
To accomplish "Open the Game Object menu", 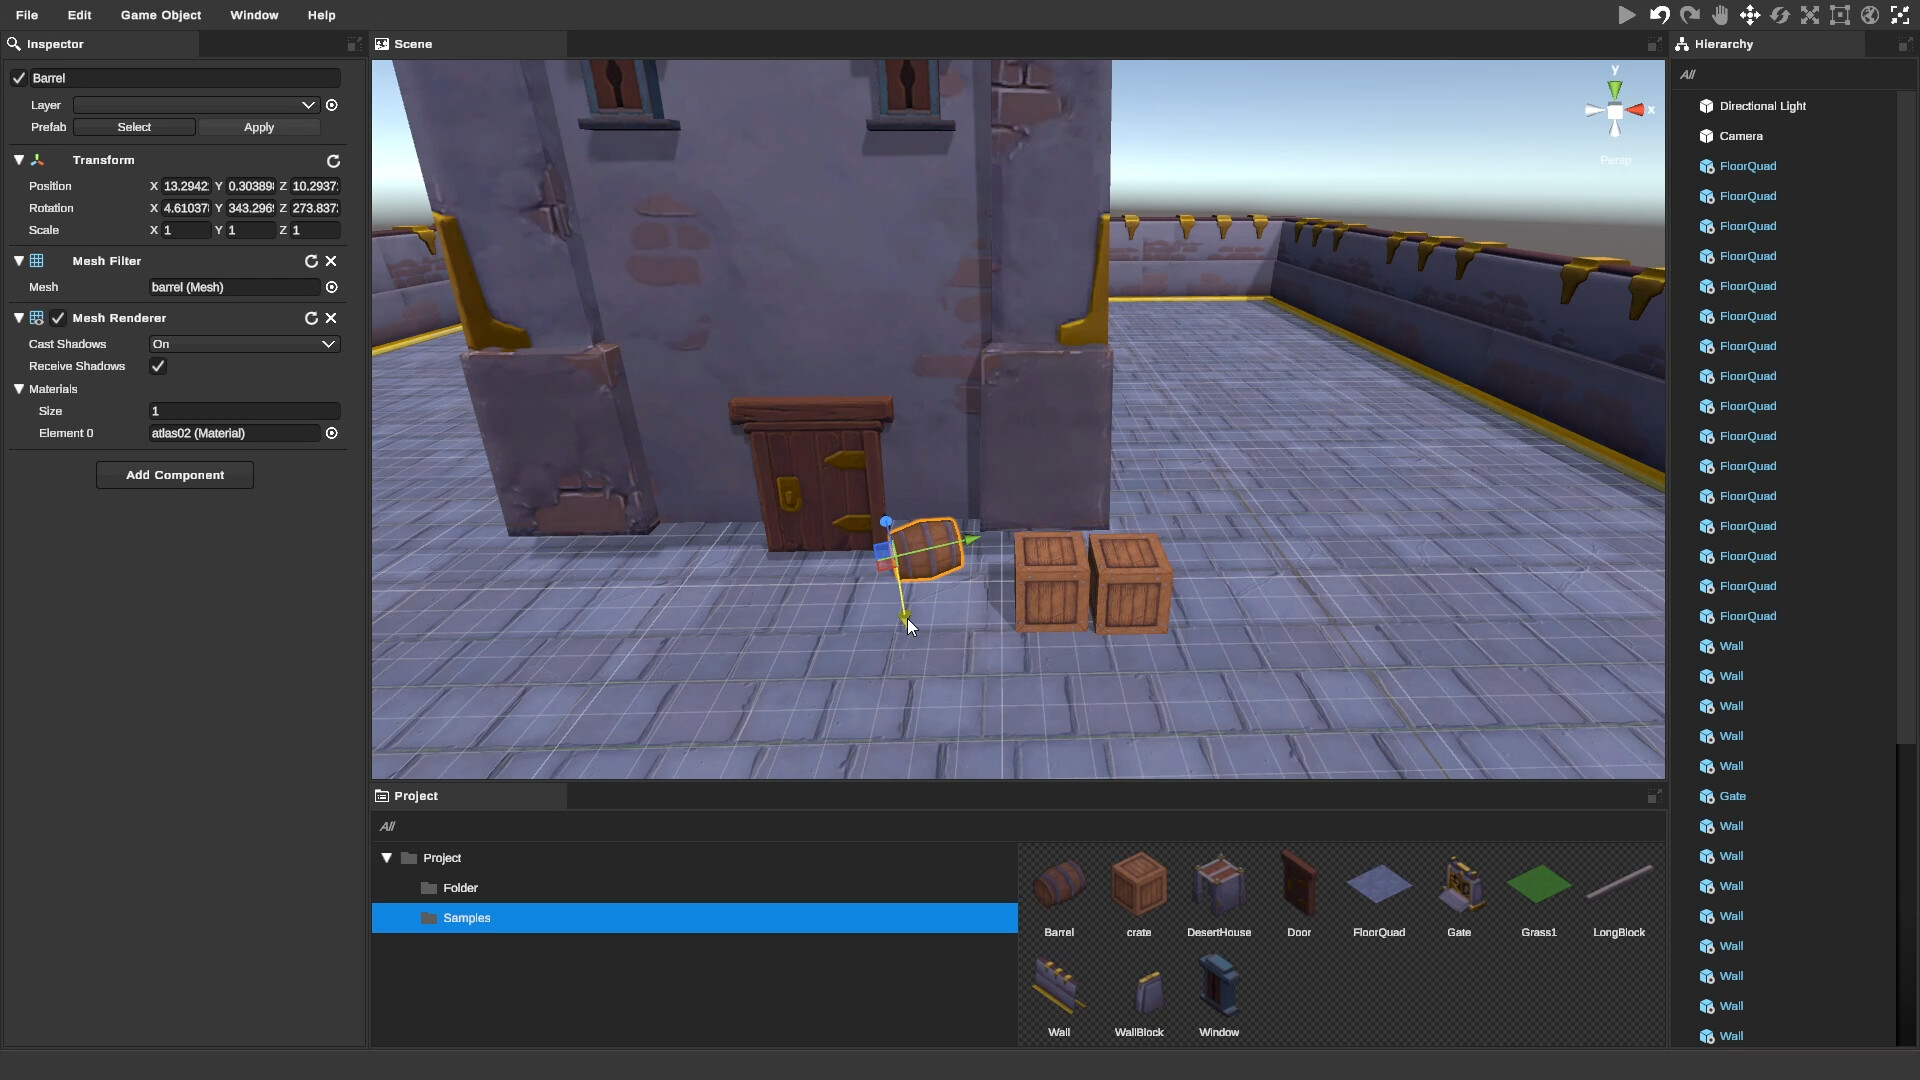I will 160,15.
